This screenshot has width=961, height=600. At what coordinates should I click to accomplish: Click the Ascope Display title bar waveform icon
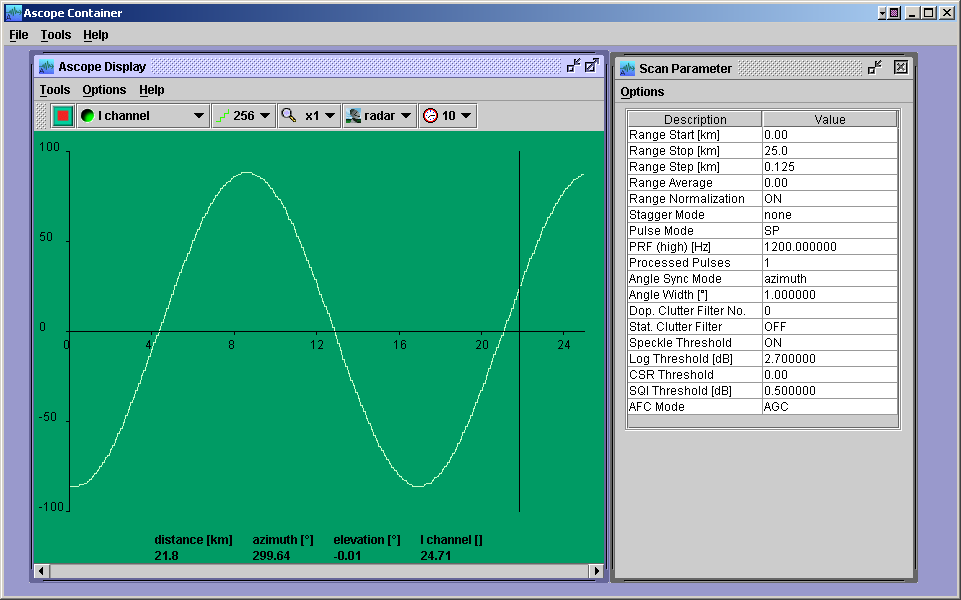coord(46,66)
